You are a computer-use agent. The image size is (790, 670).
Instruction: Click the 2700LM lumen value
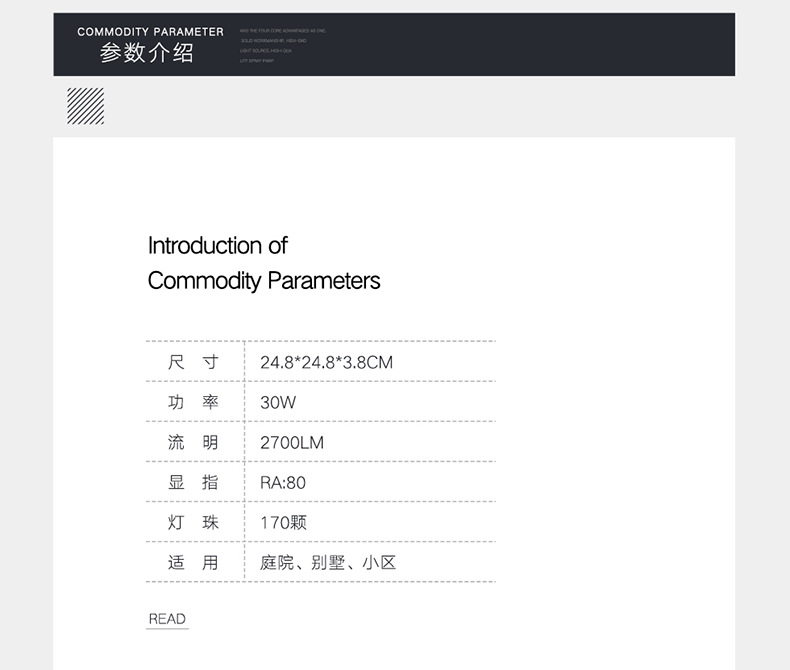click(292, 442)
